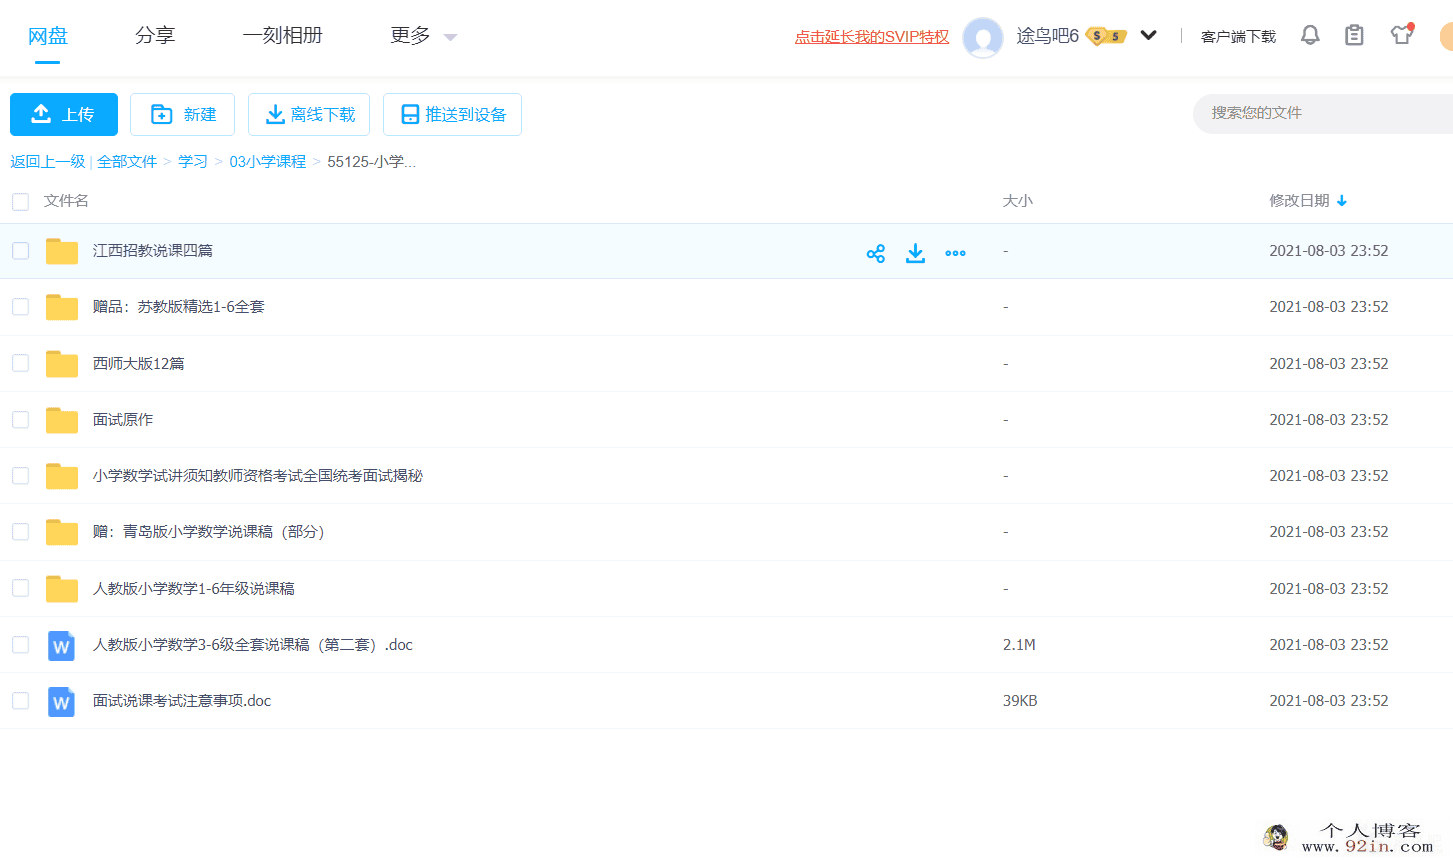1453x860 pixels.
Task: Toggle the select-all checkbox beside 文件名
Action: 20,202
